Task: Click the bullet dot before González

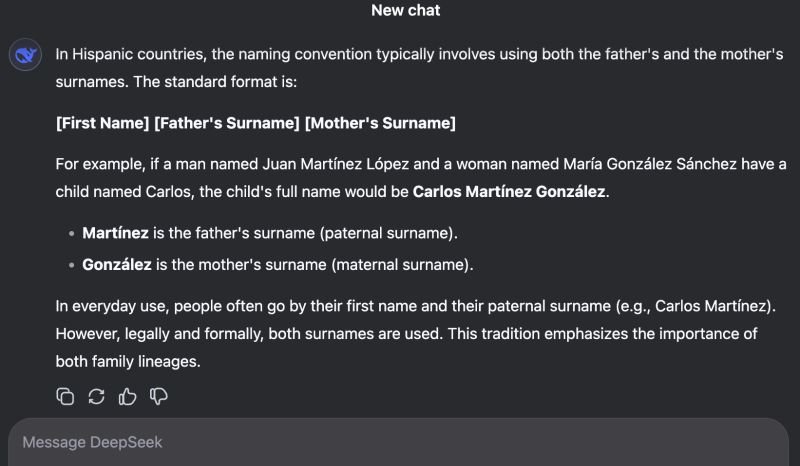Action: [x=71, y=265]
